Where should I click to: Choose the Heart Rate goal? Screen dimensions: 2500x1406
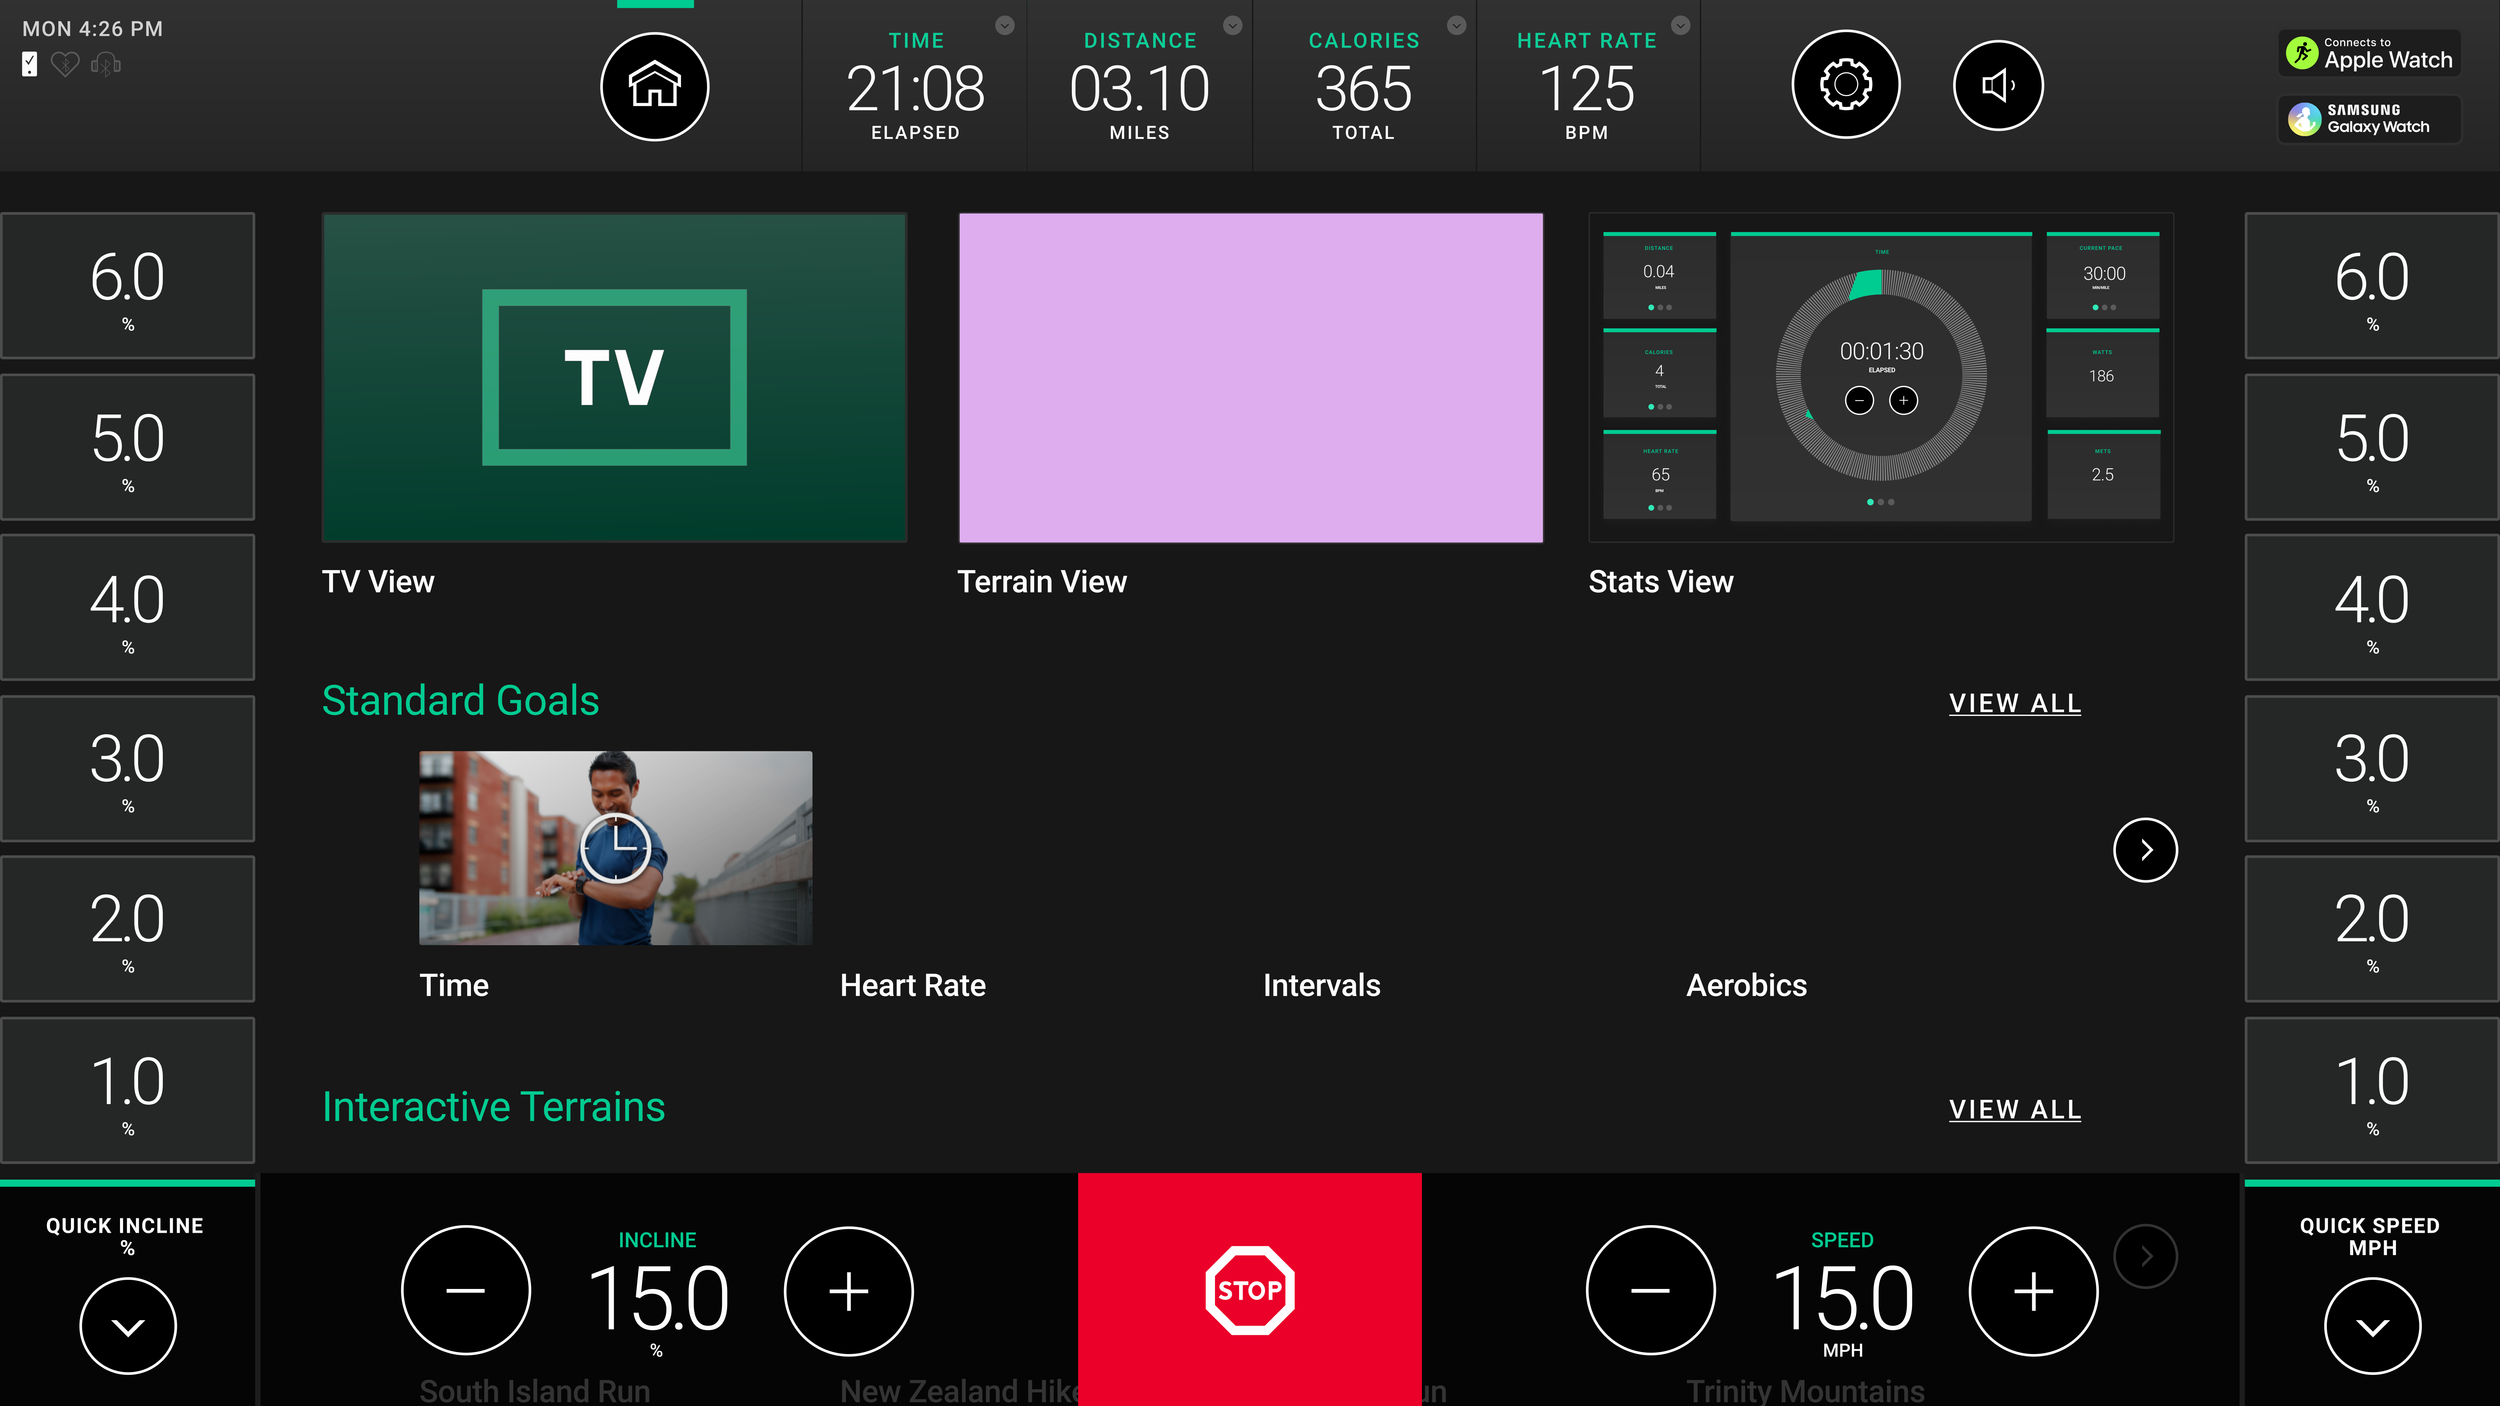[913, 985]
